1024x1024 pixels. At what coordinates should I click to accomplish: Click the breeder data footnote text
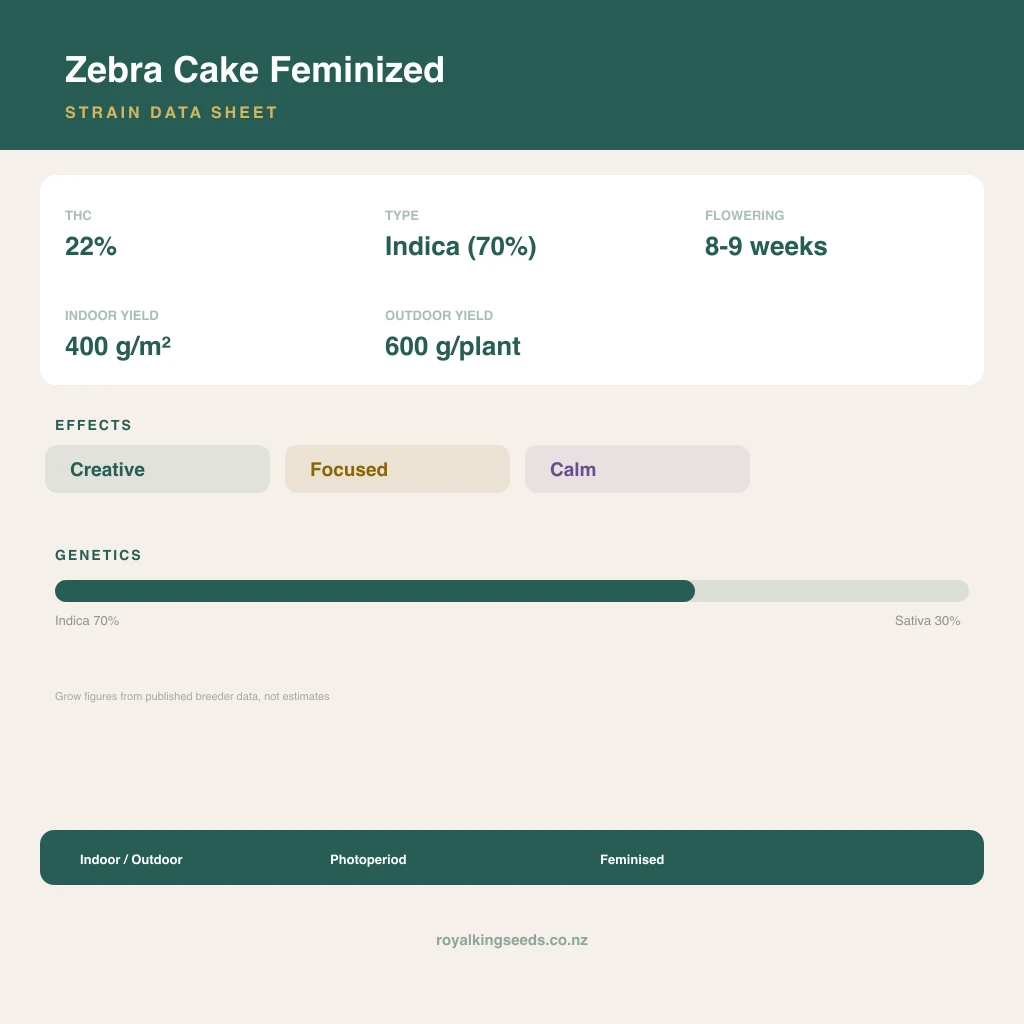point(192,696)
